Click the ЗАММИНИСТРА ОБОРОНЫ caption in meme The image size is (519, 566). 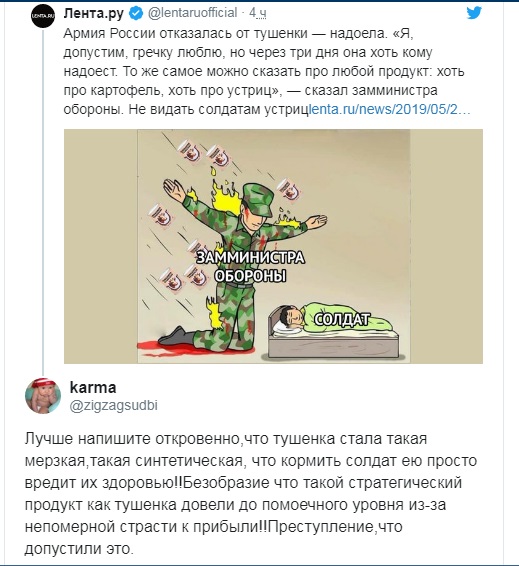pyautogui.click(x=250, y=267)
